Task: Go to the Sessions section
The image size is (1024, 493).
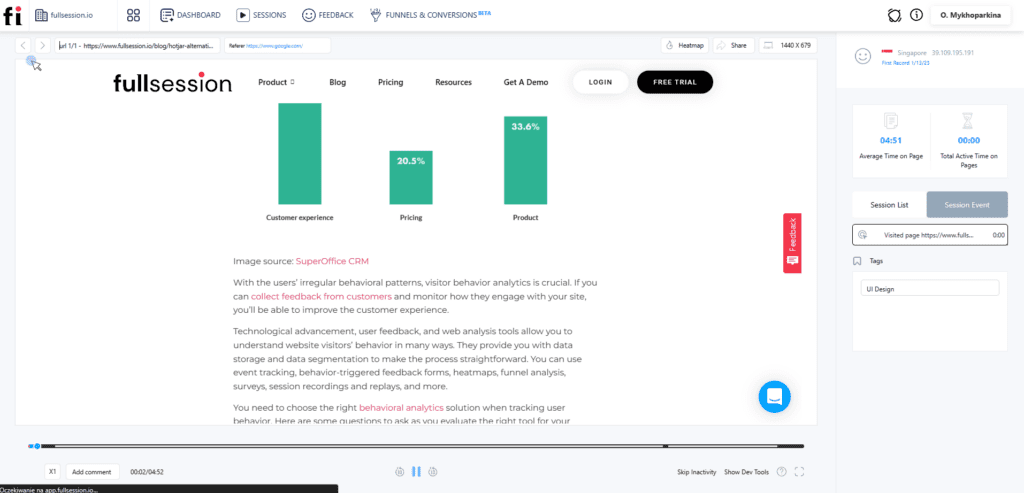Action: click(x=261, y=15)
